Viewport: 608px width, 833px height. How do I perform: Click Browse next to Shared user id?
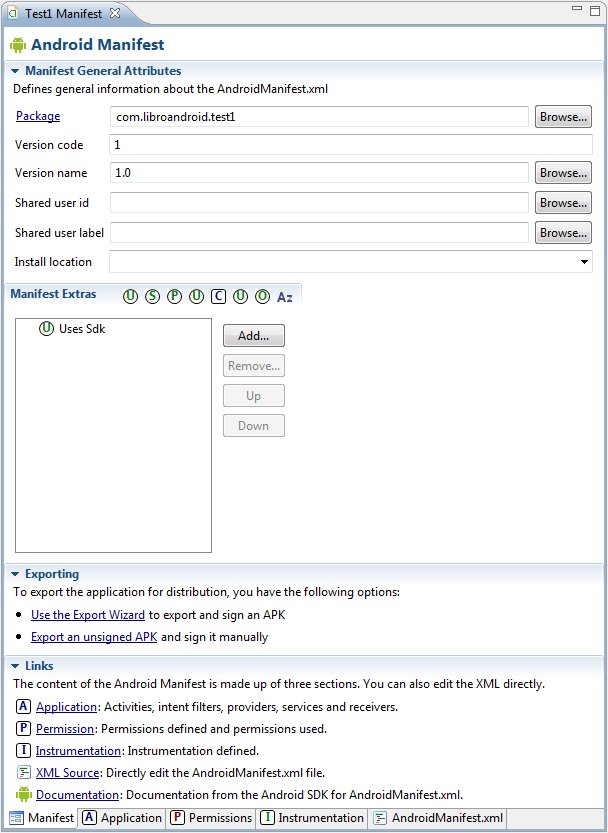pyautogui.click(x=563, y=202)
